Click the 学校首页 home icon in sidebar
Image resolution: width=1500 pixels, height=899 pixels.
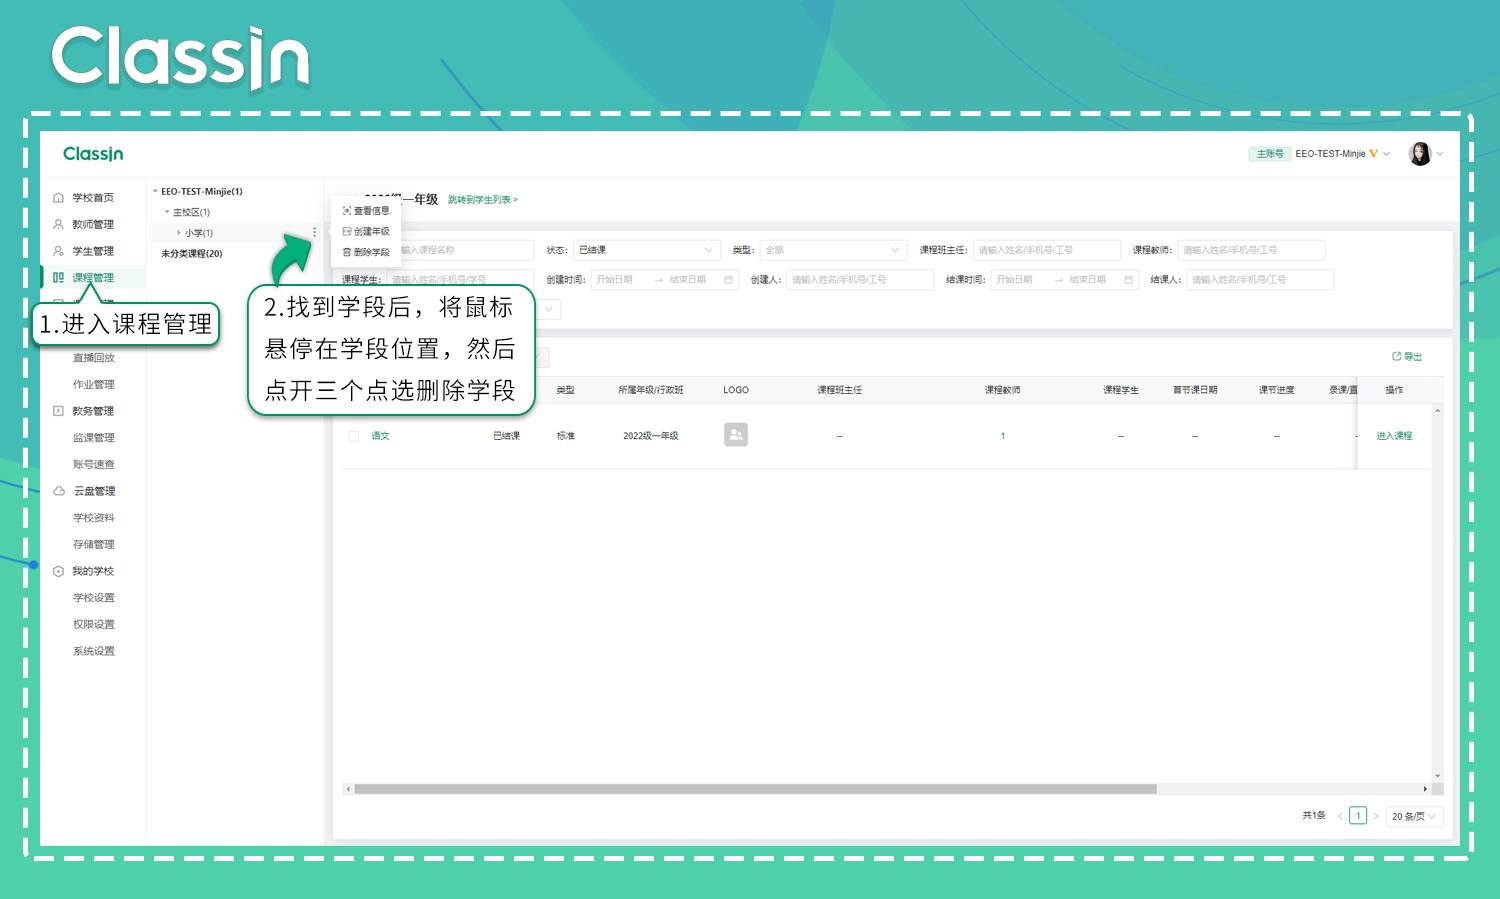click(x=58, y=198)
